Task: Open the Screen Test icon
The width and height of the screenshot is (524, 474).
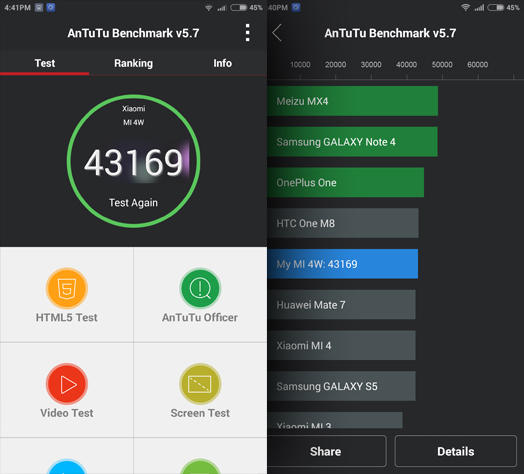Action: [x=200, y=384]
